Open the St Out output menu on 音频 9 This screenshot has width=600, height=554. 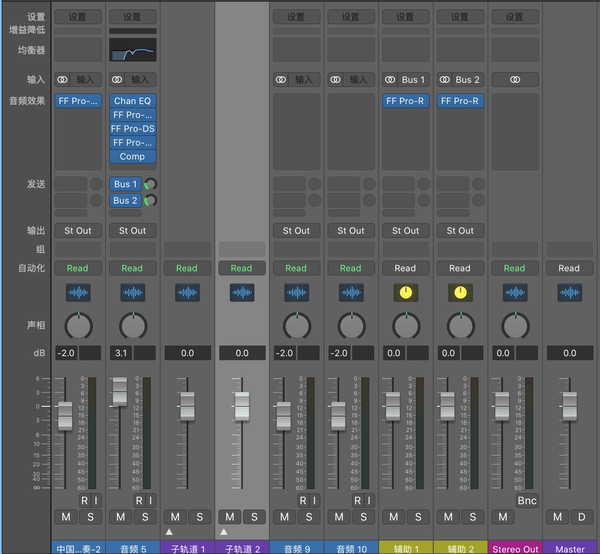point(296,230)
